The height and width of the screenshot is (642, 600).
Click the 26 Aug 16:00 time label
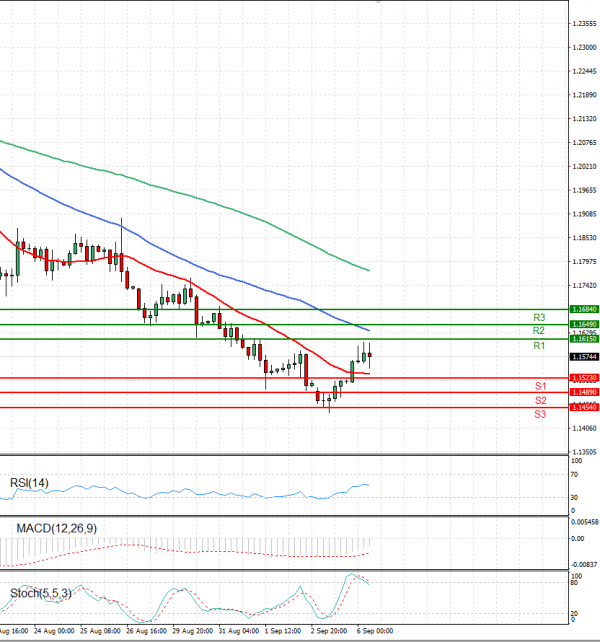pos(147,631)
